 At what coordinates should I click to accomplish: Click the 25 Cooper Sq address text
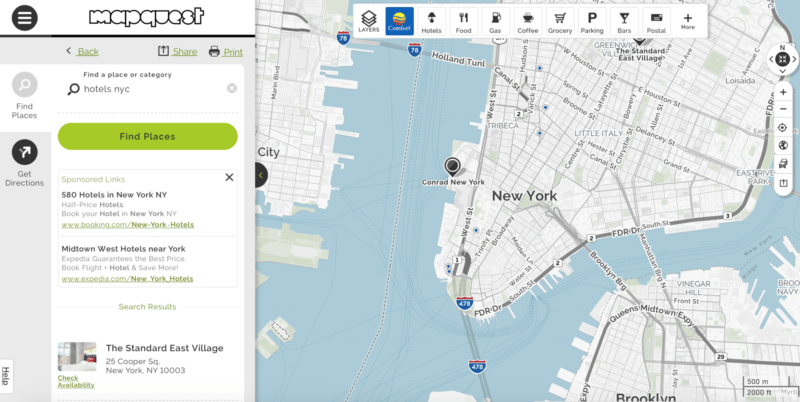coord(133,361)
